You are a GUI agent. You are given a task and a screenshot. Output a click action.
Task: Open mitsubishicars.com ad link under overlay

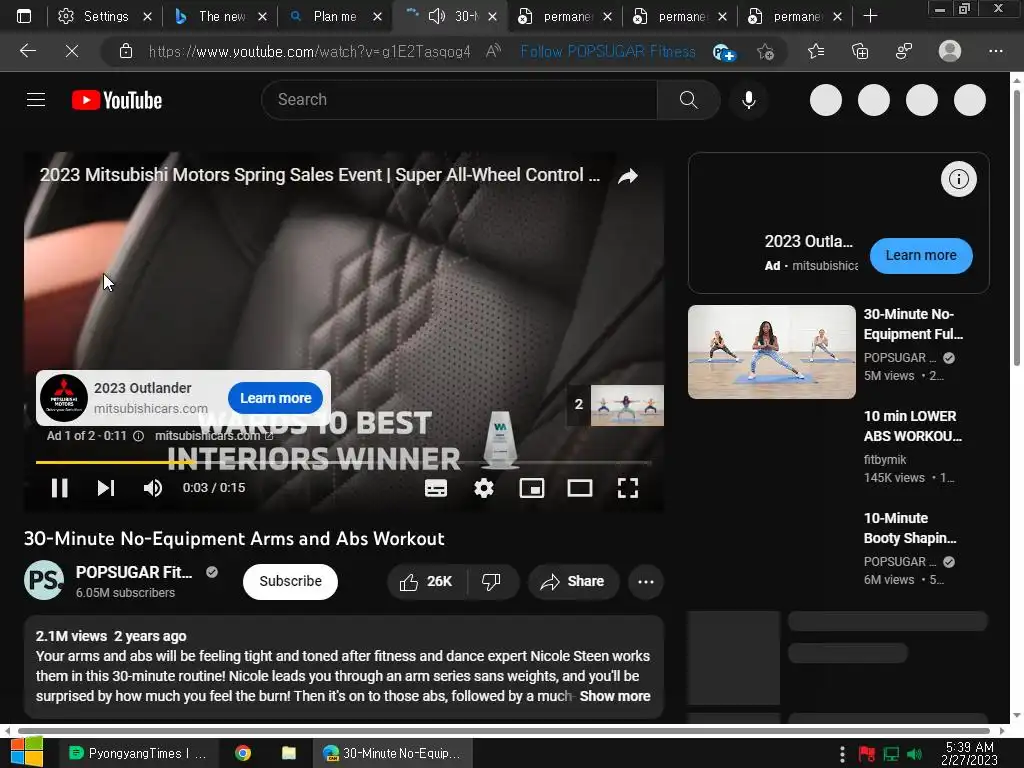point(214,436)
